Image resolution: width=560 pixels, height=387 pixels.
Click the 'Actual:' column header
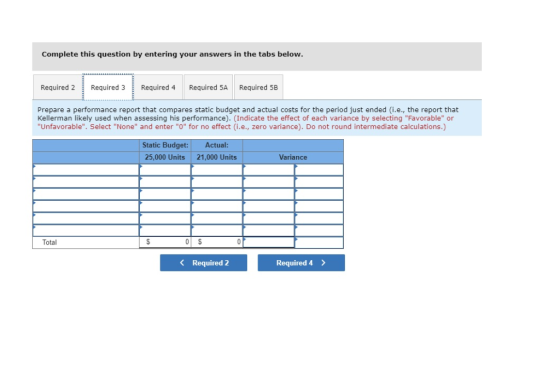click(217, 145)
